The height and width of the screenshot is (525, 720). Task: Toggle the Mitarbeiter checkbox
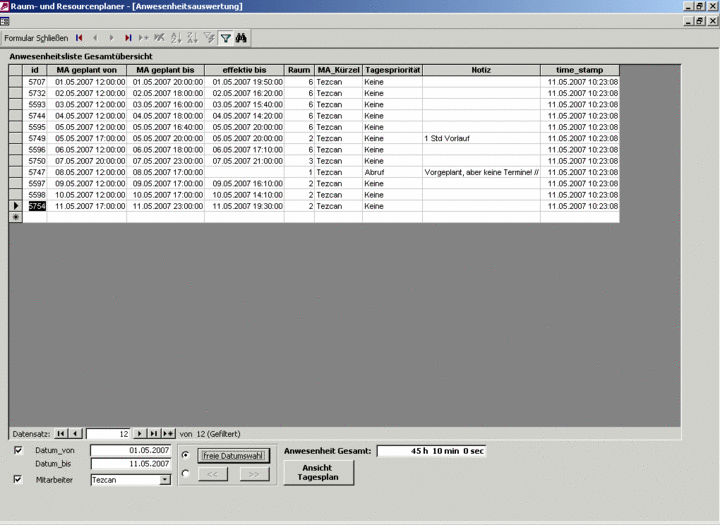18,480
